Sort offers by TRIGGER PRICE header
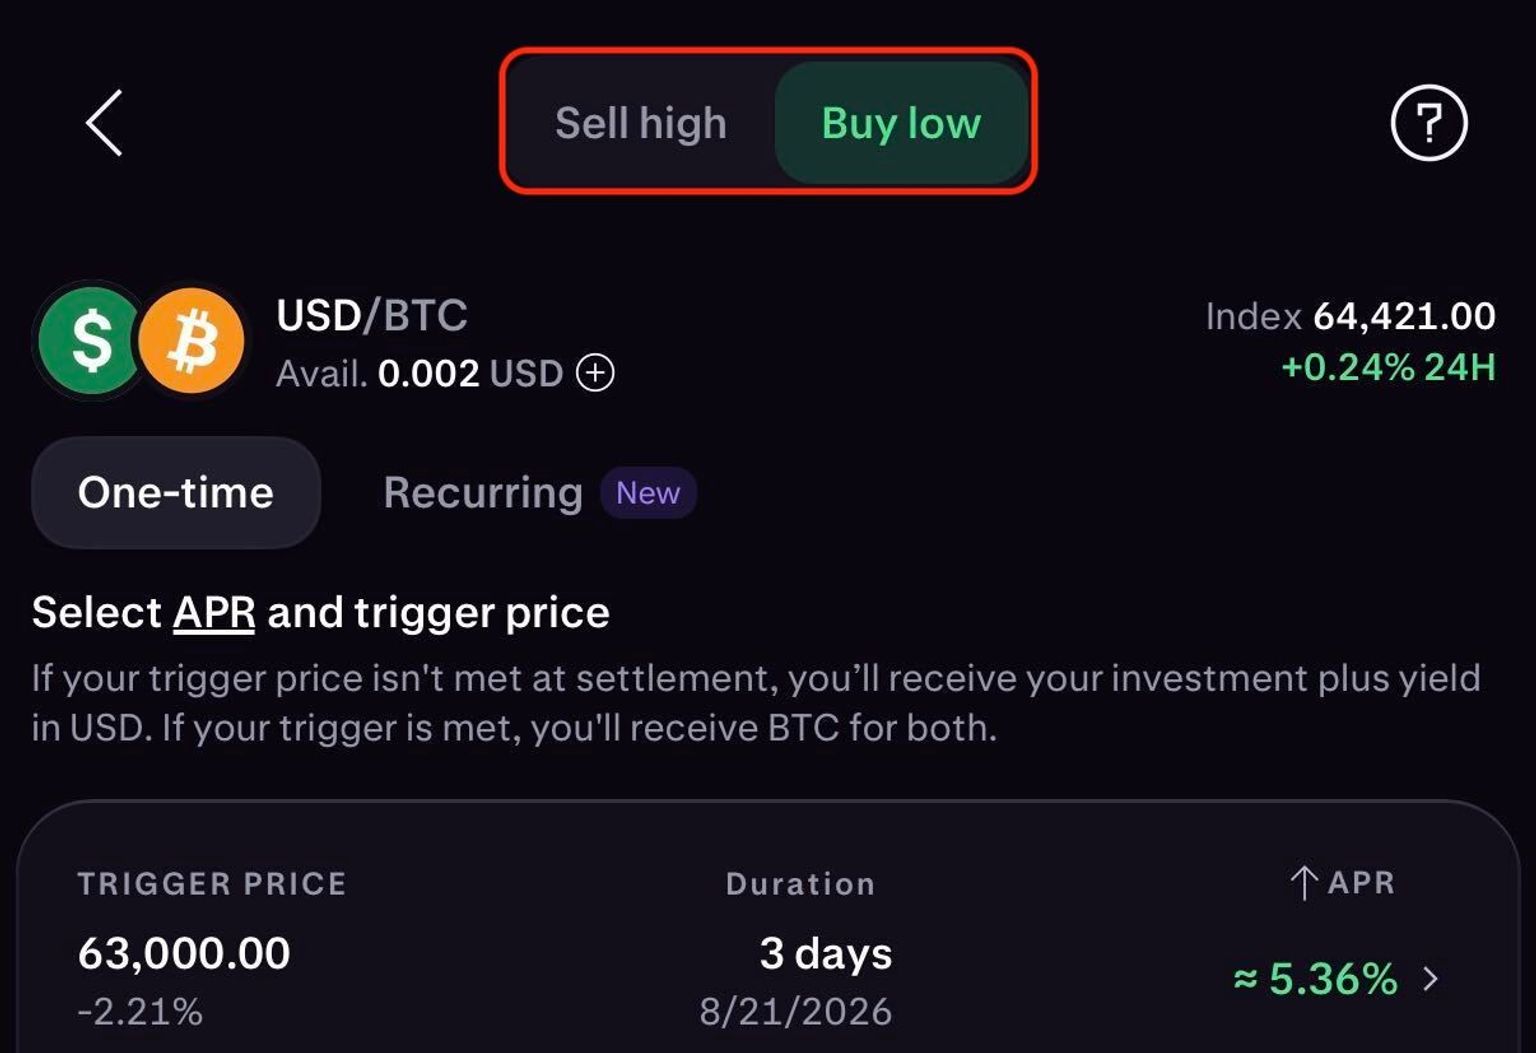Viewport: 1536px width, 1053px height. point(212,883)
